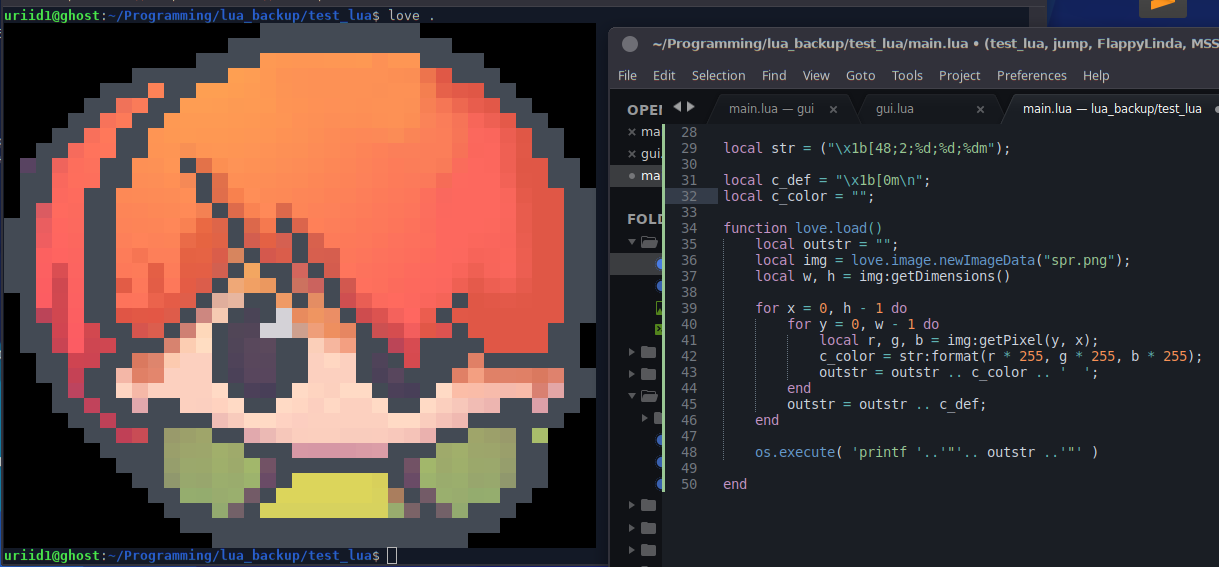Click the 'local c_def' assignment line
Screen dimensions: 1219x567
click(x=827, y=180)
